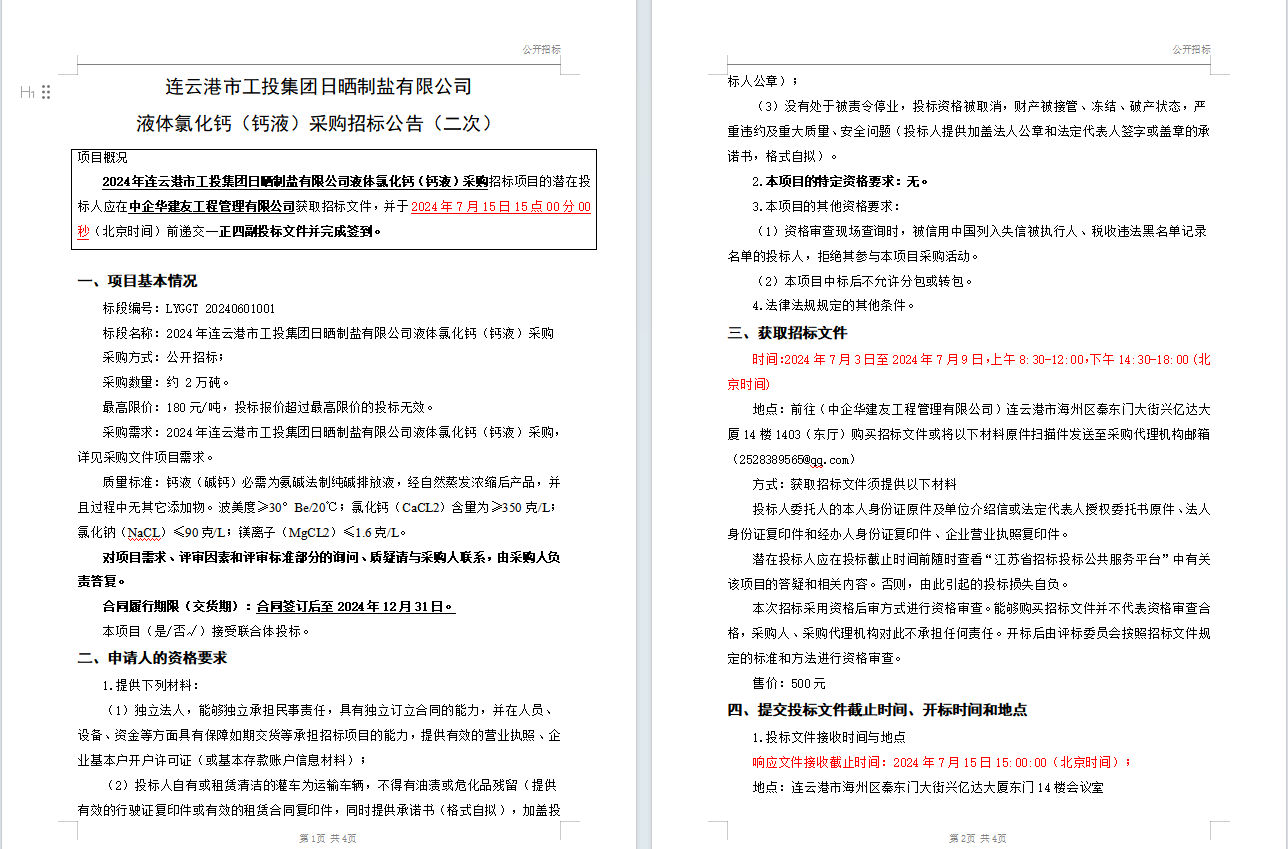Click the H1 heading style indicator icon
Screen dimensions: 1288x849
point(27,92)
